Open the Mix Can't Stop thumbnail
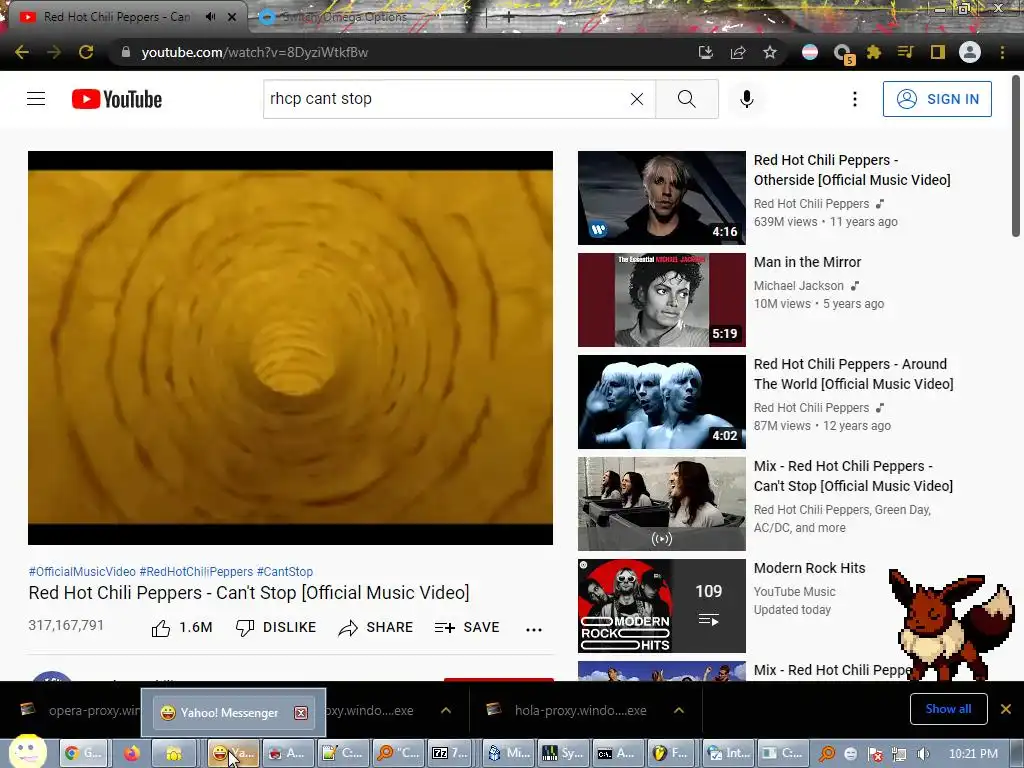This screenshot has width=1024, height=768. (662, 504)
